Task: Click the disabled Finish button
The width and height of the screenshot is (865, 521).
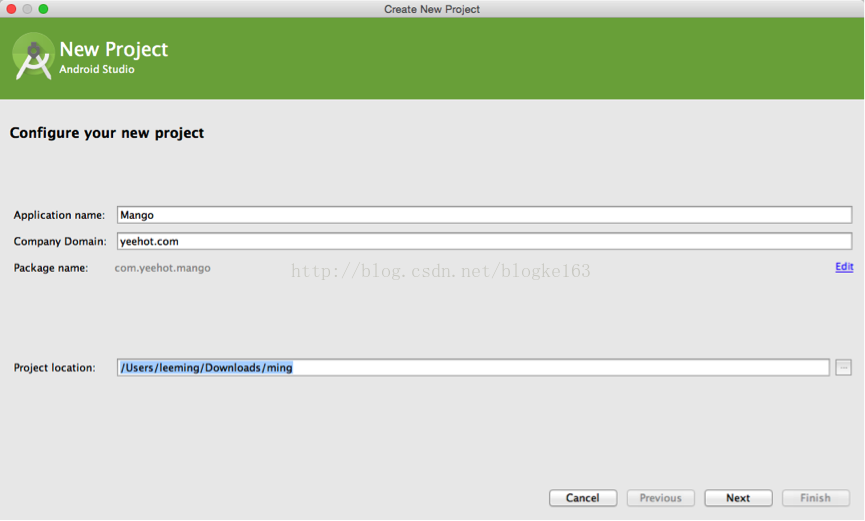Action: 815,498
